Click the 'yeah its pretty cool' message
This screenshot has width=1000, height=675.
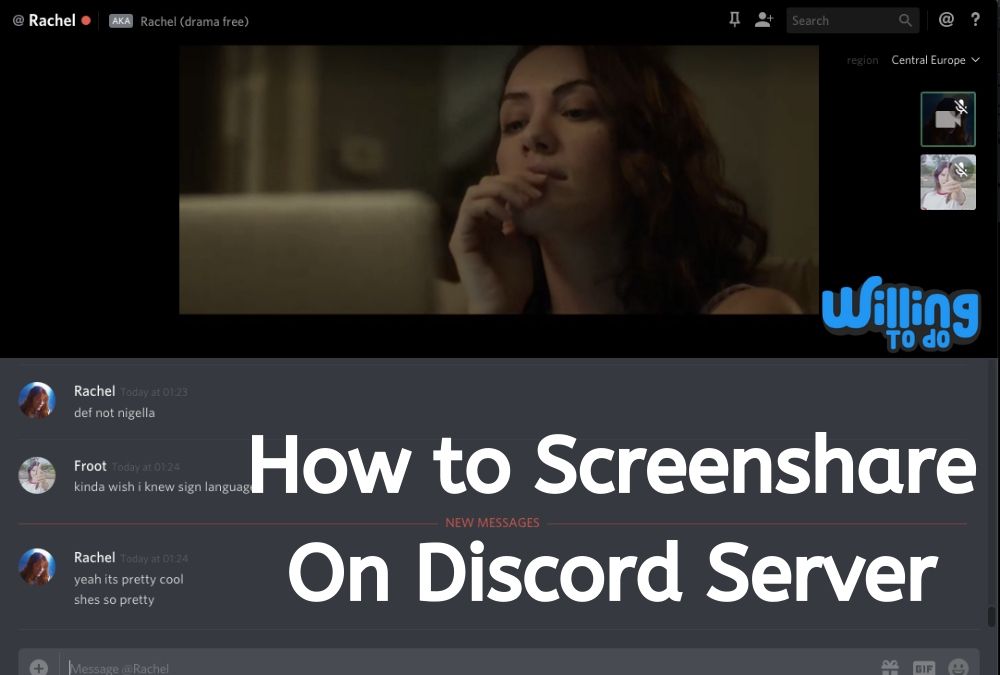129,579
